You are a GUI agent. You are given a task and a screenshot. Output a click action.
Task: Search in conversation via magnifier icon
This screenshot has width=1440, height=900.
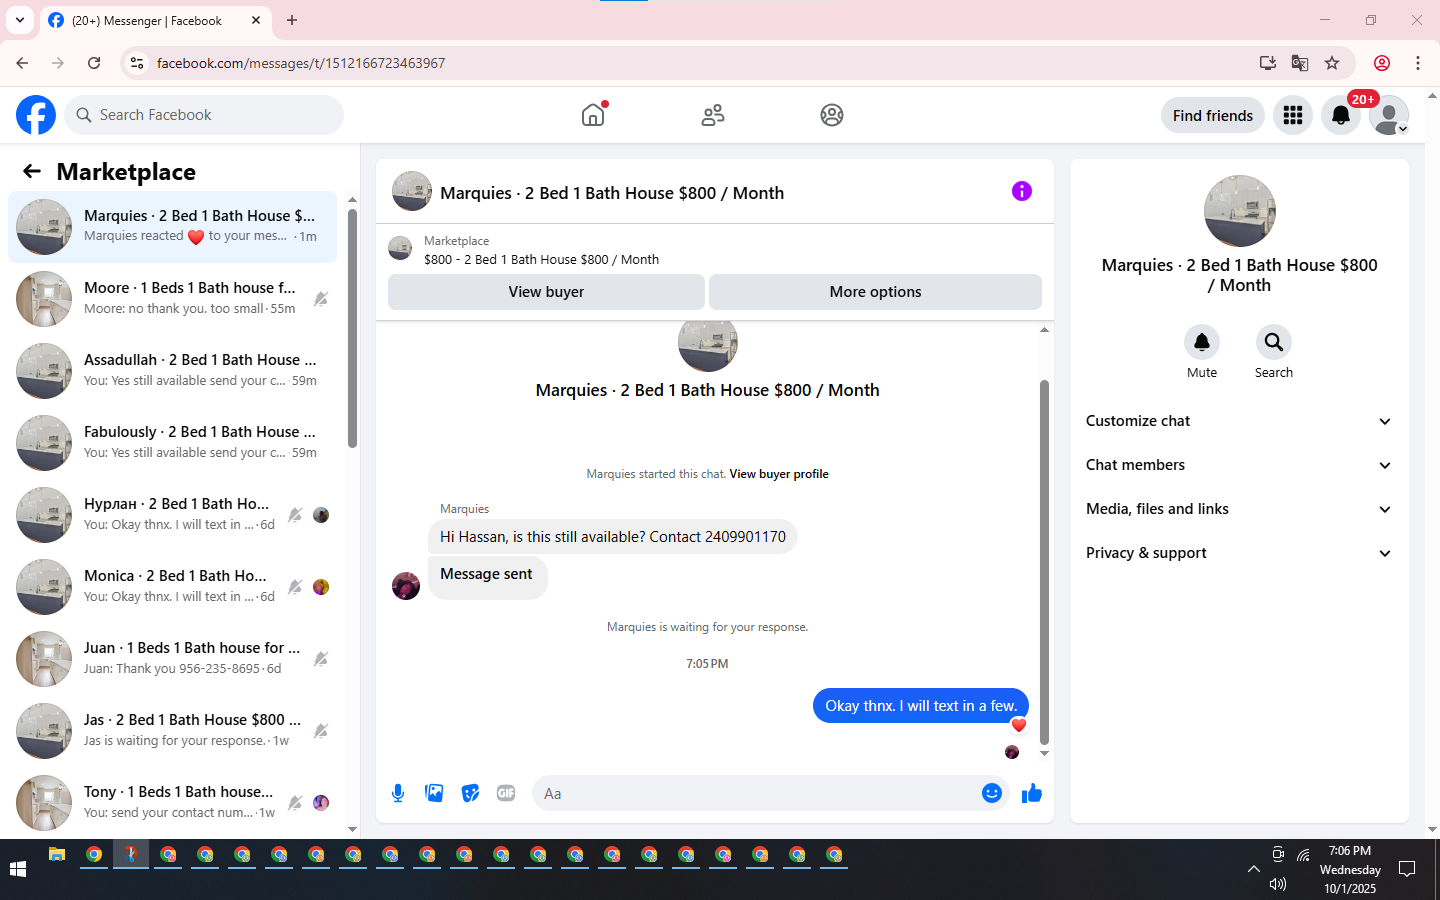(x=1274, y=342)
